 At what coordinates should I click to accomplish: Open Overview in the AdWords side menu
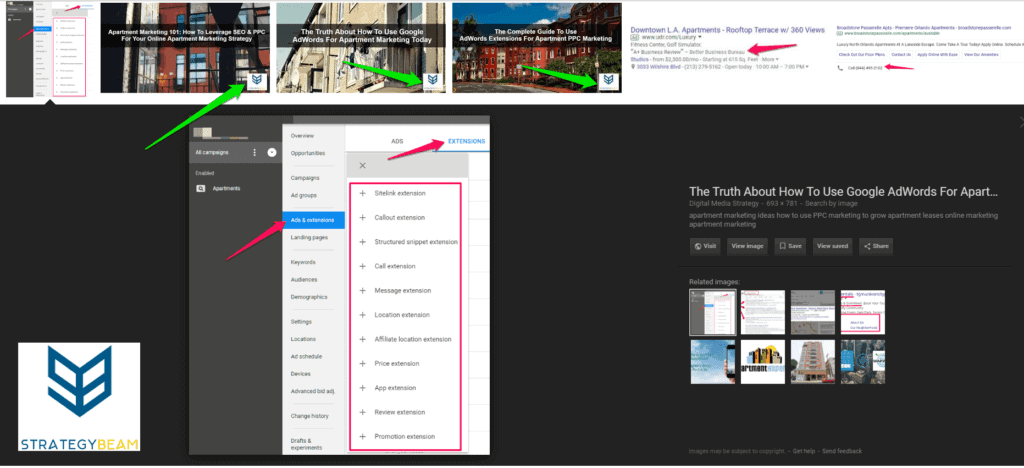coord(302,136)
